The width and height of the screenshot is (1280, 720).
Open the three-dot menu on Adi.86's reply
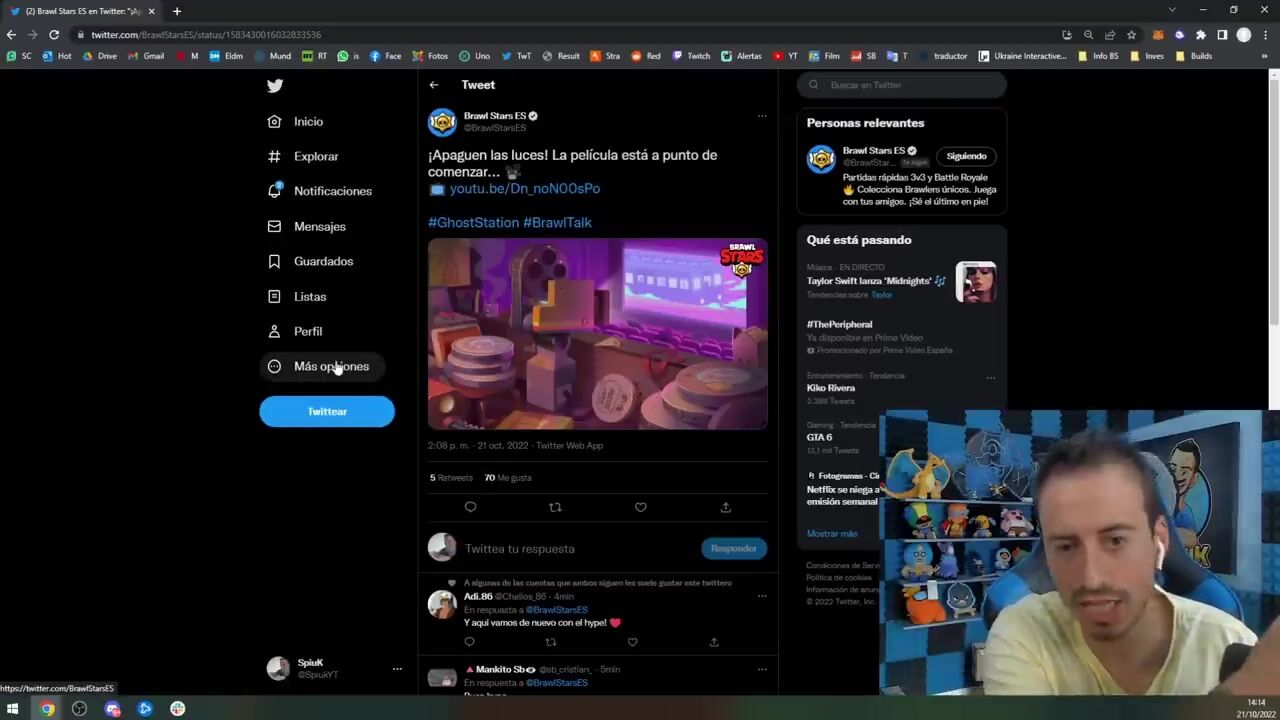coord(762,596)
